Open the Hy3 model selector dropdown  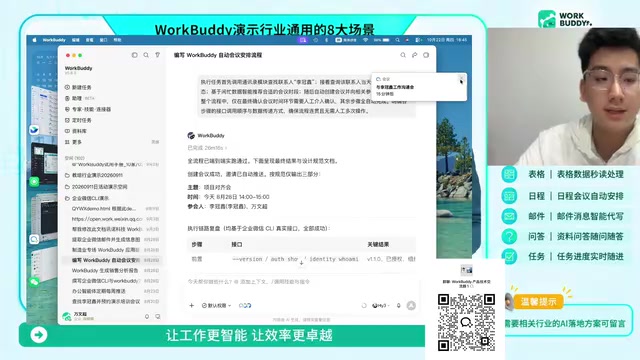tap(381, 305)
